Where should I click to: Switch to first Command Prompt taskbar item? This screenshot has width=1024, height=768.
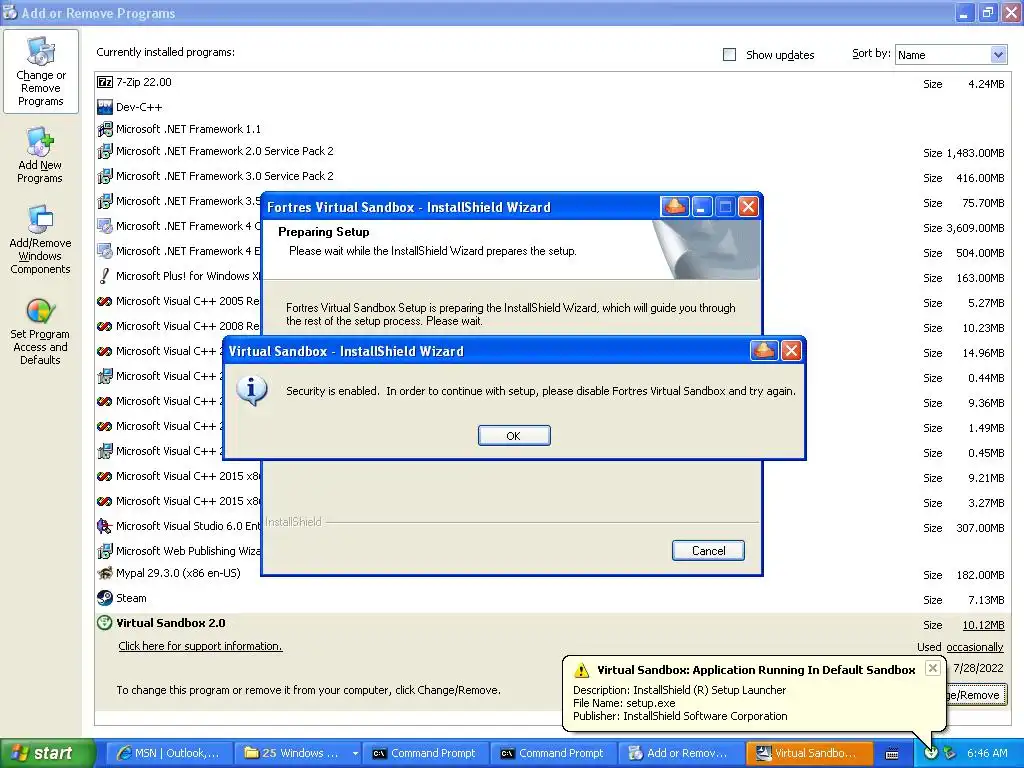click(425, 753)
